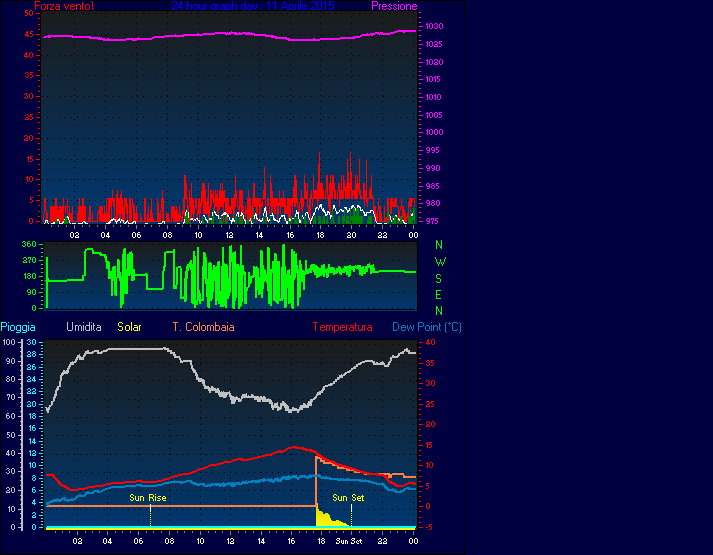Click the 995 pressure axis value
The image size is (713, 555).
point(432,150)
